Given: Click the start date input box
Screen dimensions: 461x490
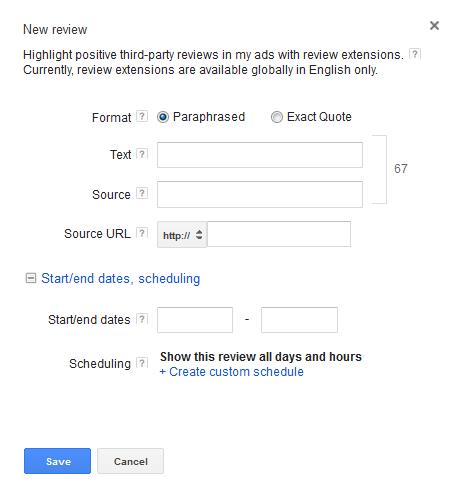Looking at the screenshot, I should tap(195, 320).
